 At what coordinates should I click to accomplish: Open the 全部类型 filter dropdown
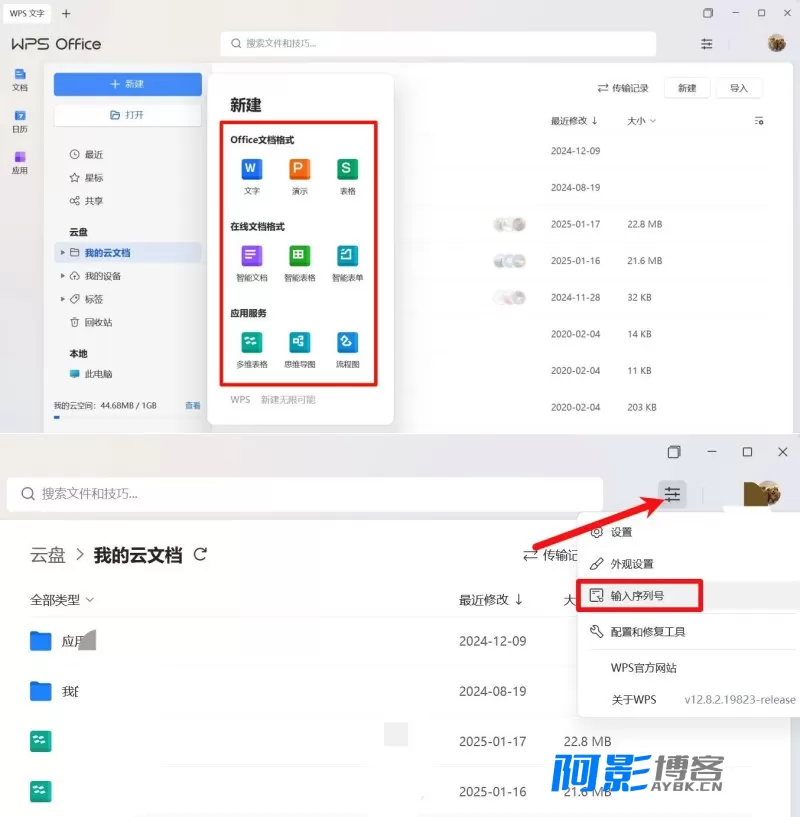[x=61, y=600]
